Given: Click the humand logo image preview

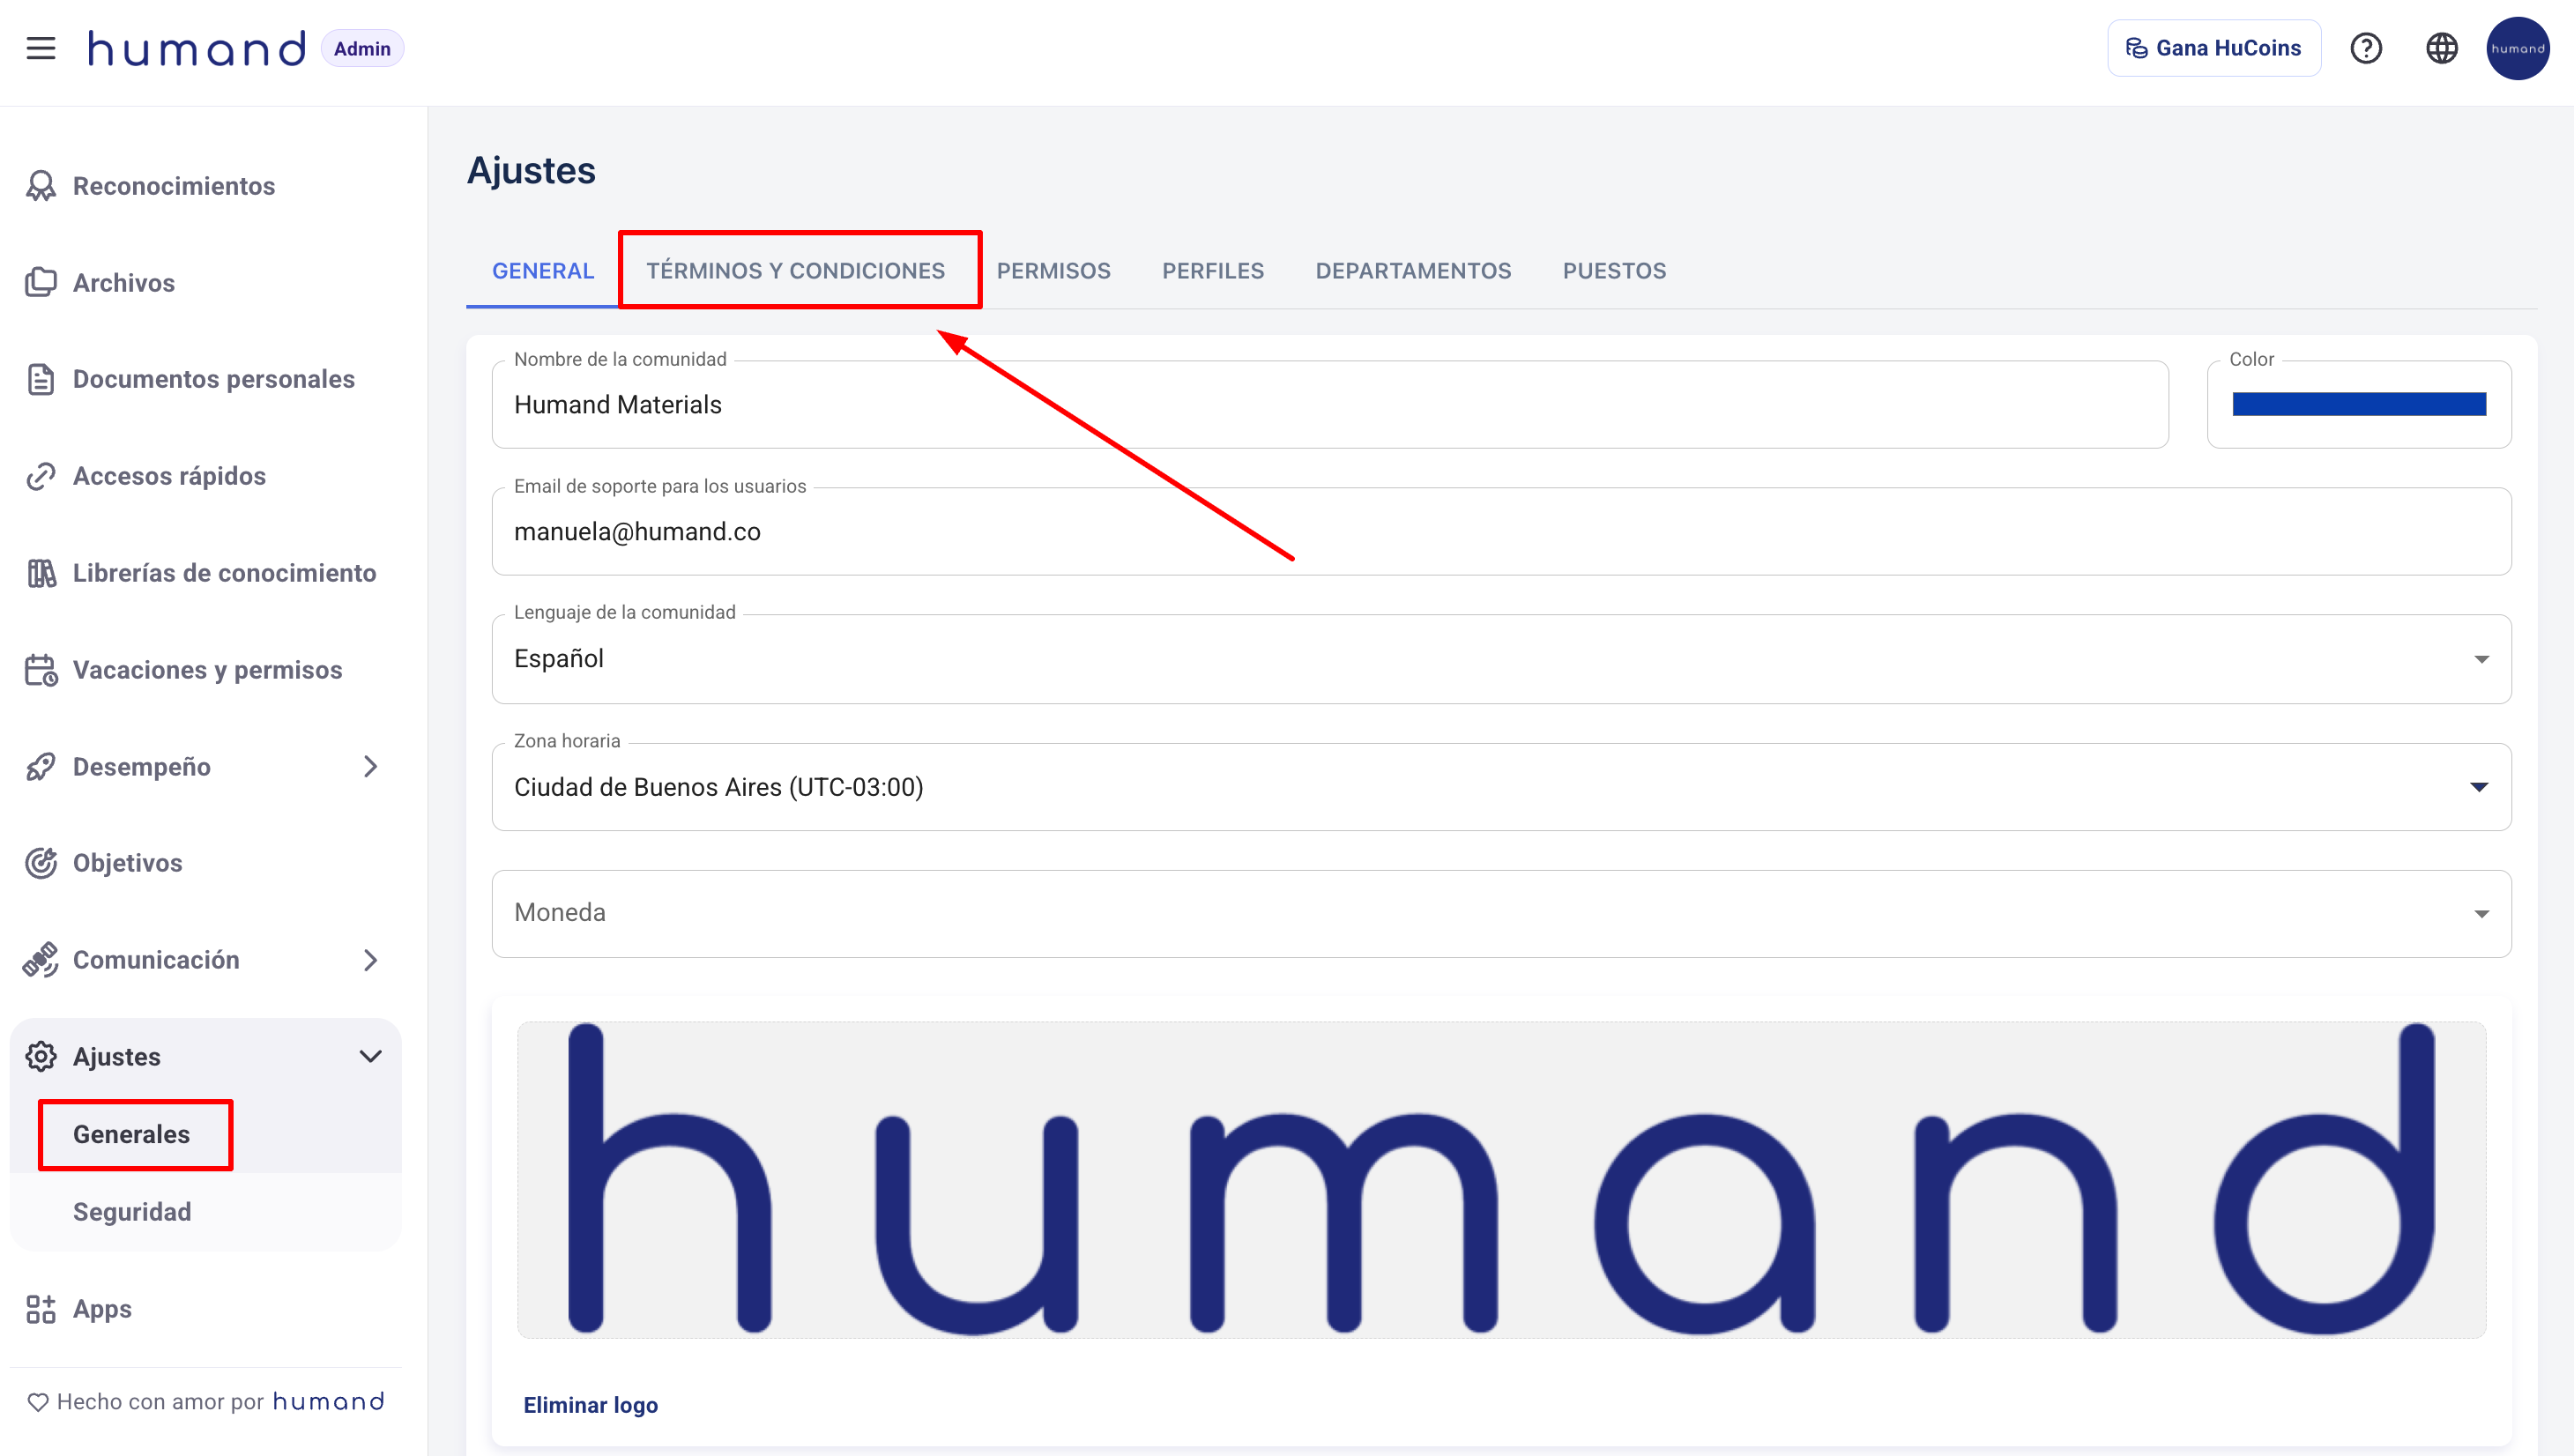Looking at the screenshot, I should click(1501, 1180).
